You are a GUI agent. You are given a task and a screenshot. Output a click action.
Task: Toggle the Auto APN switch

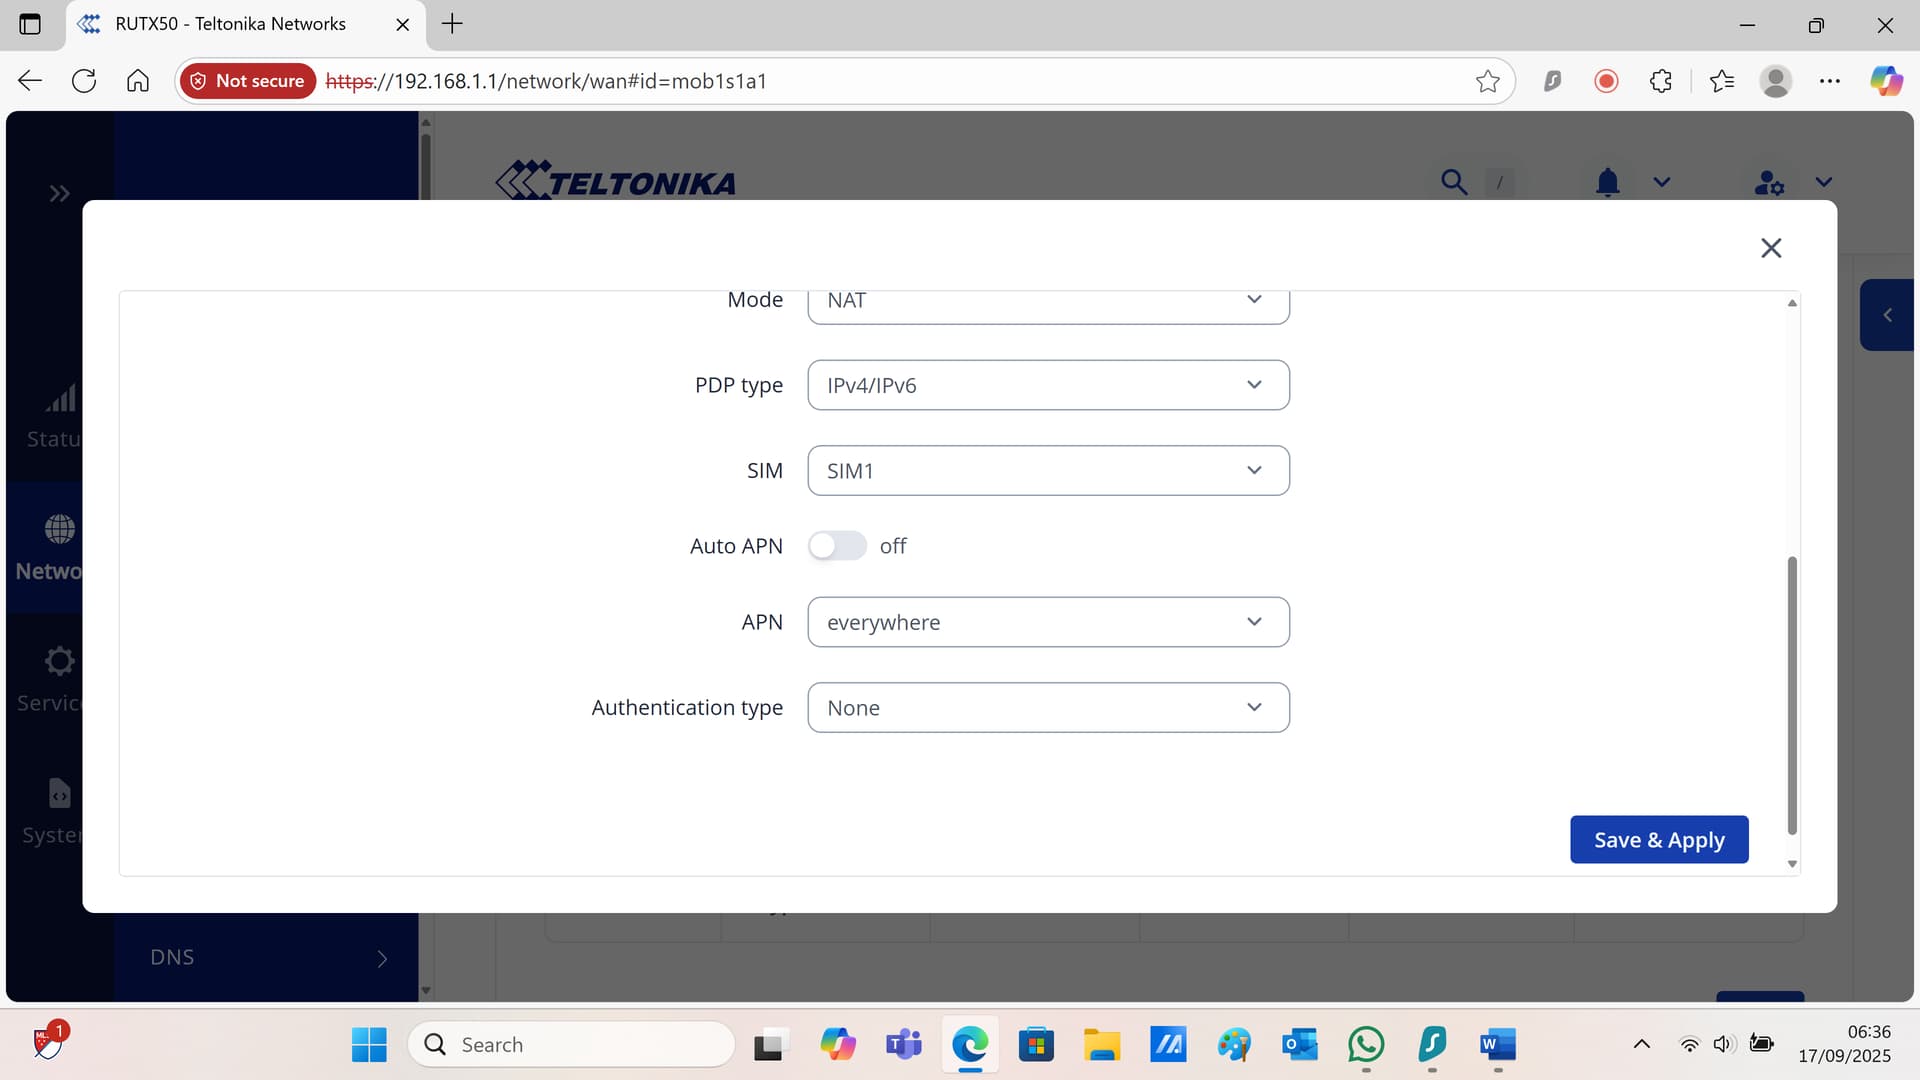tap(837, 546)
